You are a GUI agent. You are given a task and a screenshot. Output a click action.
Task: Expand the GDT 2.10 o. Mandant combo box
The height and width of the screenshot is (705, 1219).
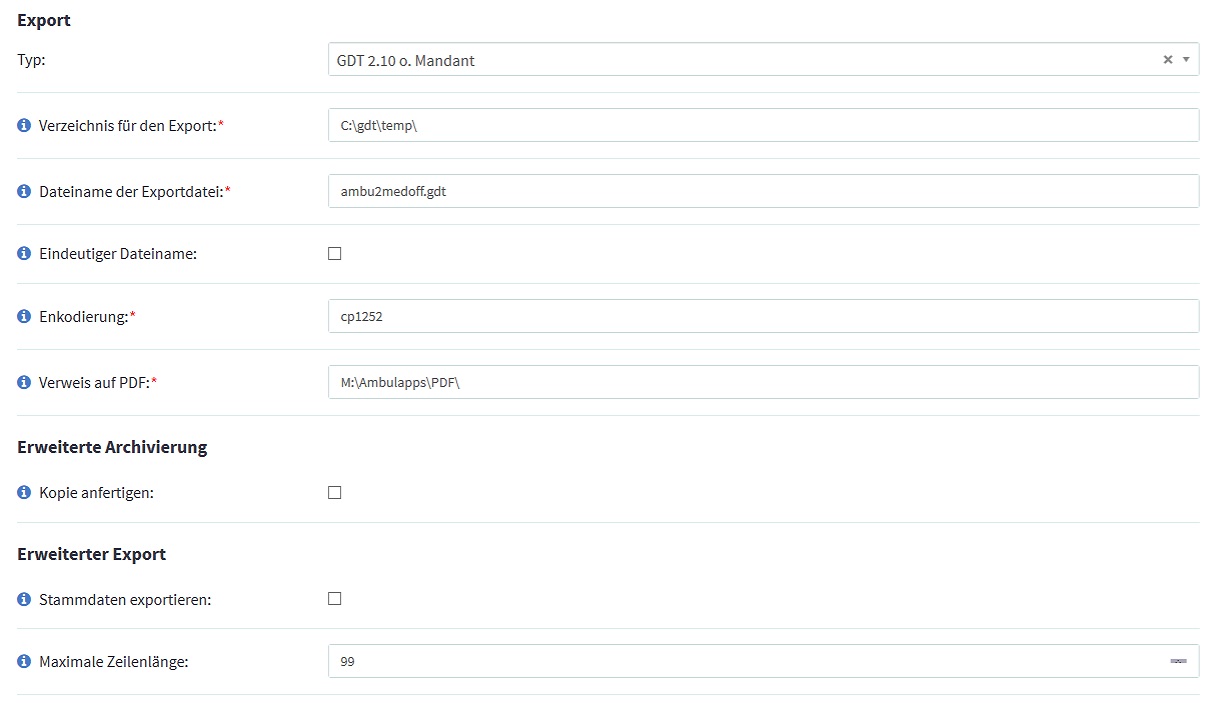point(764,60)
